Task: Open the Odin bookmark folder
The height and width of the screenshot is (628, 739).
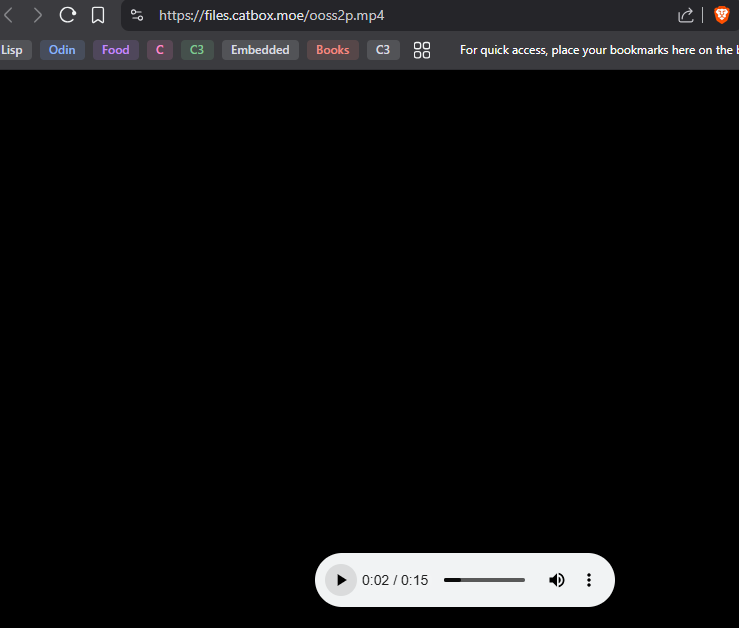Action: 62,50
